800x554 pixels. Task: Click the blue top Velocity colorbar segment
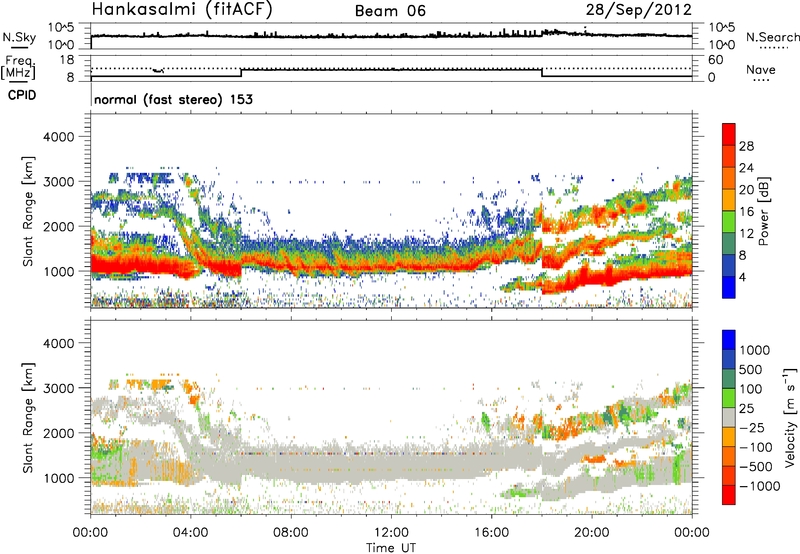pyautogui.click(x=729, y=340)
